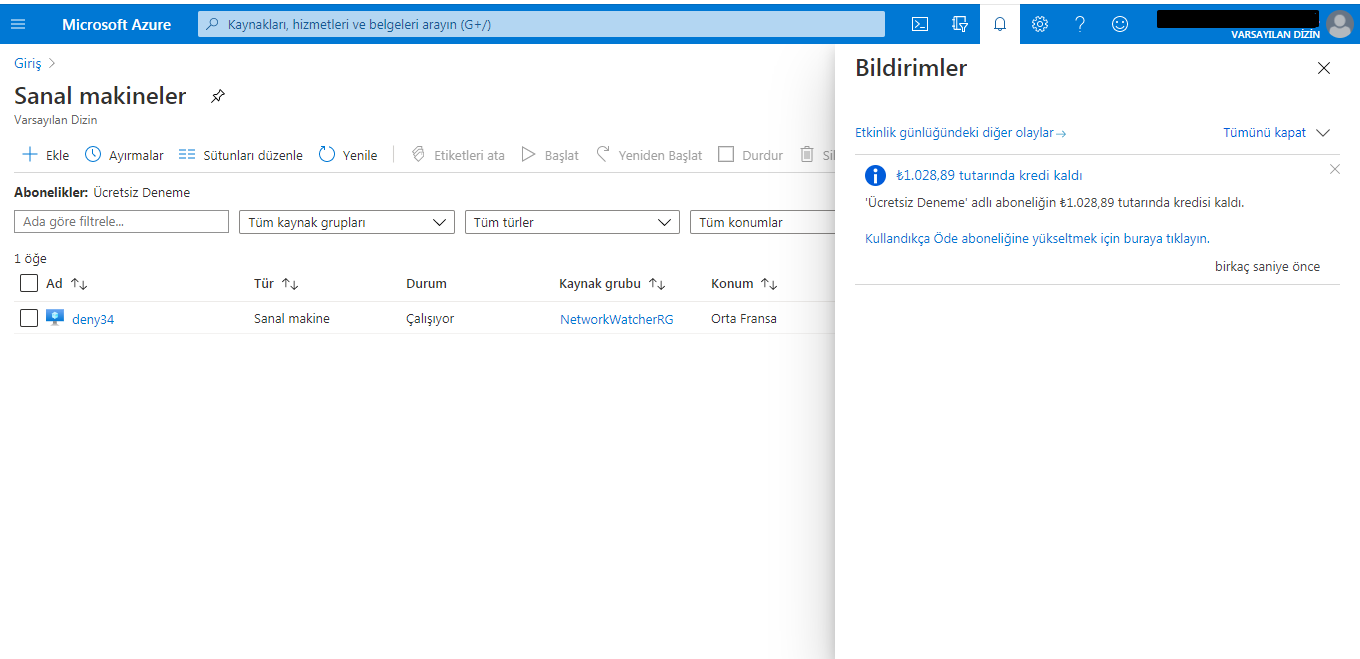Expand the Tümünü kapat chevron

point(1324,133)
